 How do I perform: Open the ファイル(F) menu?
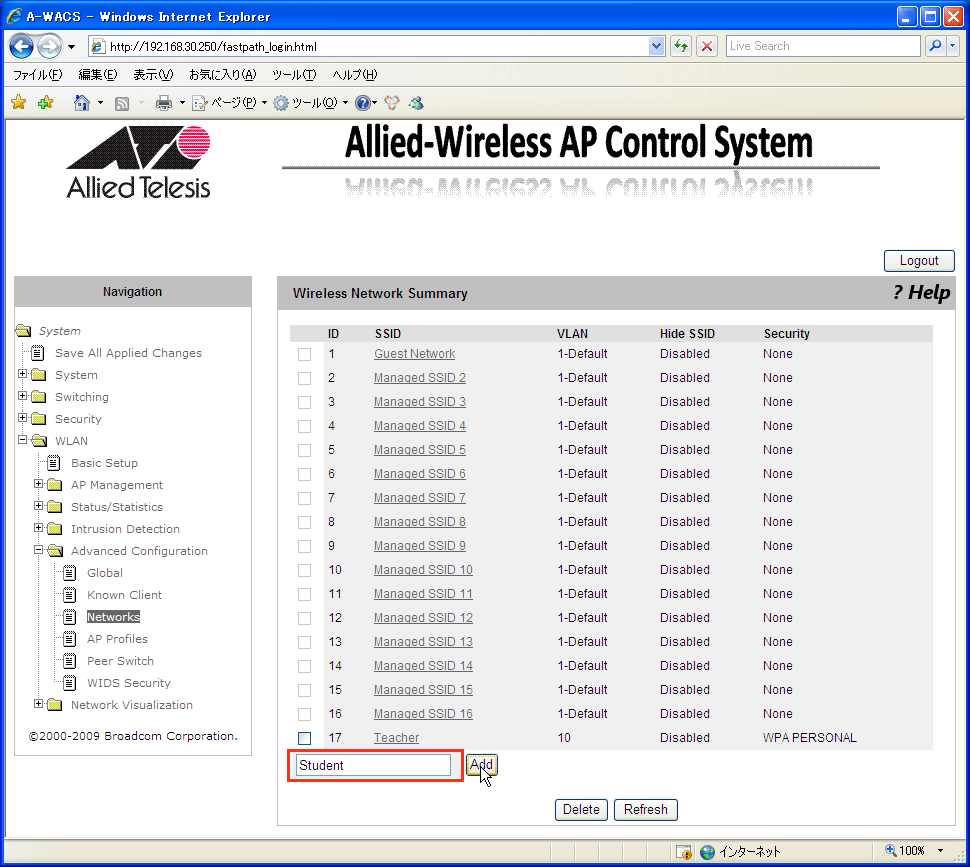[x=38, y=75]
